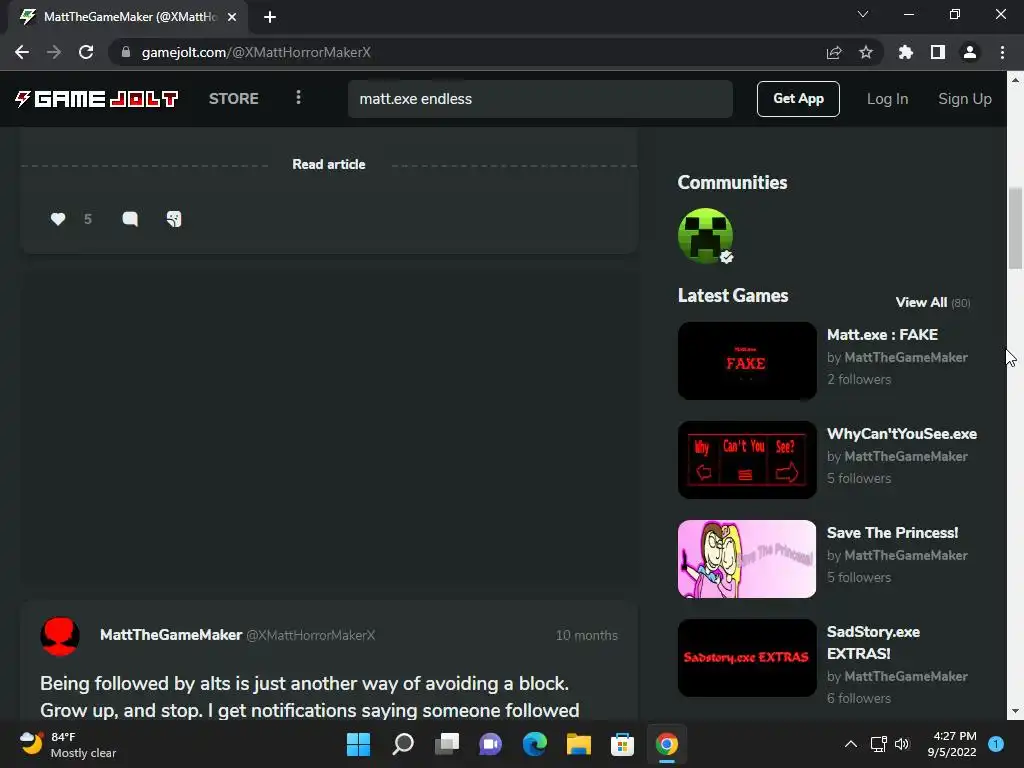Open the Matt.exe : FAKE thumbnail

tap(747, 360)
